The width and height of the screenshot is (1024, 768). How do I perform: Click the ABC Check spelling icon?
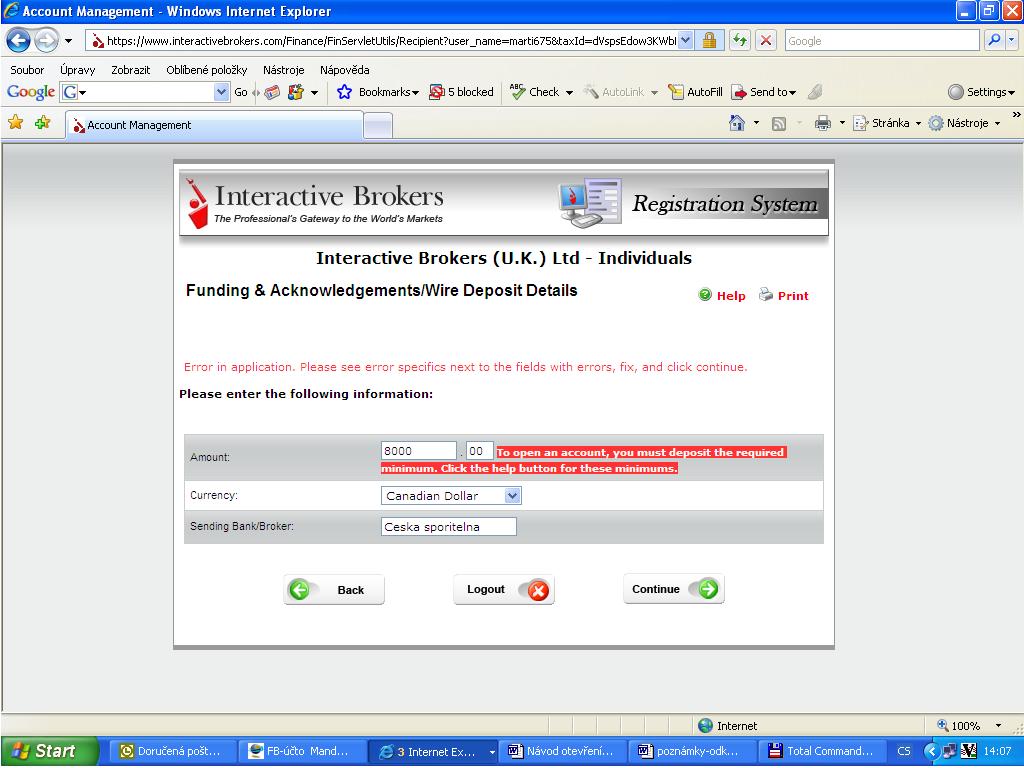click(517, 91)
